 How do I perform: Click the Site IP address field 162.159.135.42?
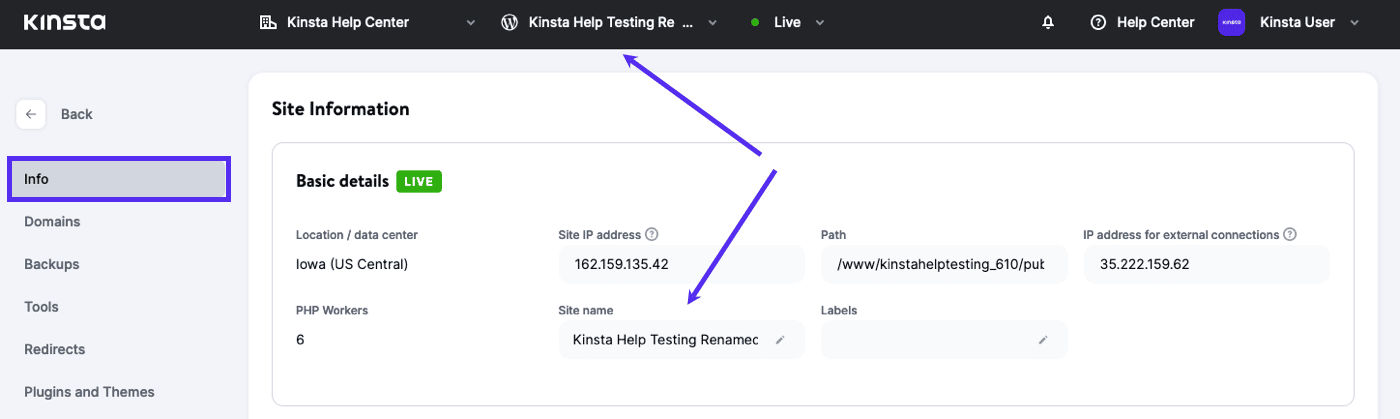[x=681, y=264]
